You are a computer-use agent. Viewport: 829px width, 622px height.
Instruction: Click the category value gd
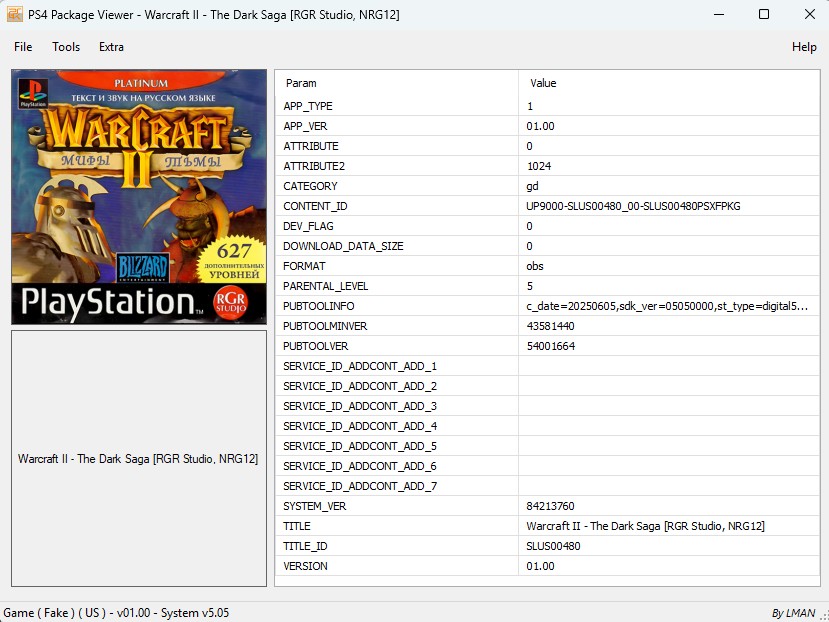point(532,186)
